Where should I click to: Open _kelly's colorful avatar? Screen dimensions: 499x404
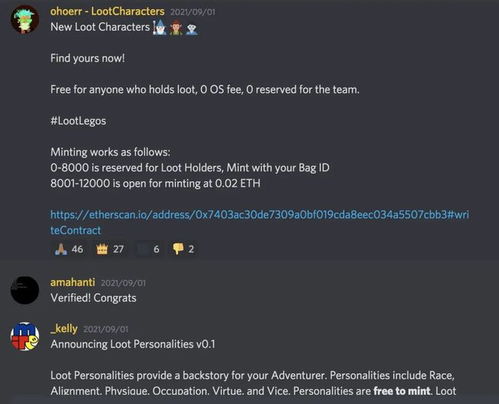[x=25, y=336]
